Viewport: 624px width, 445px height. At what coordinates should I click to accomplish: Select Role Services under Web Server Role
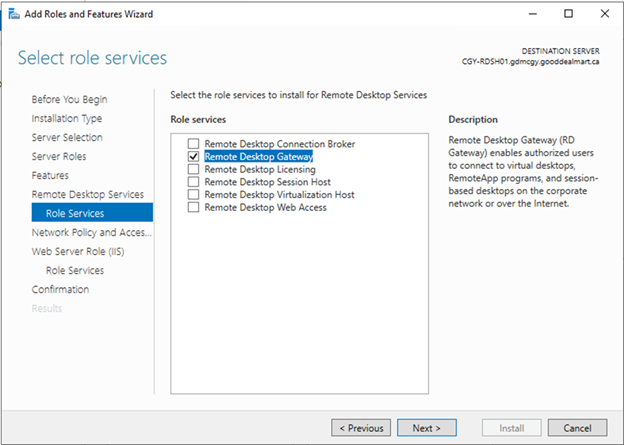click(x=75, y=271)
